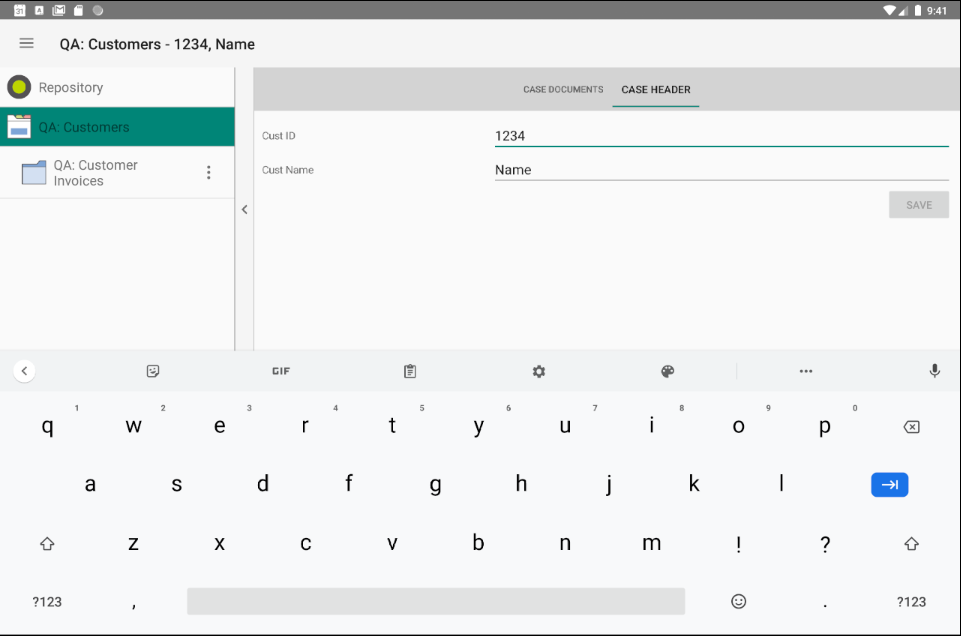
Task: Collapse the repository sidebar panel
Action: pos(244,209)
